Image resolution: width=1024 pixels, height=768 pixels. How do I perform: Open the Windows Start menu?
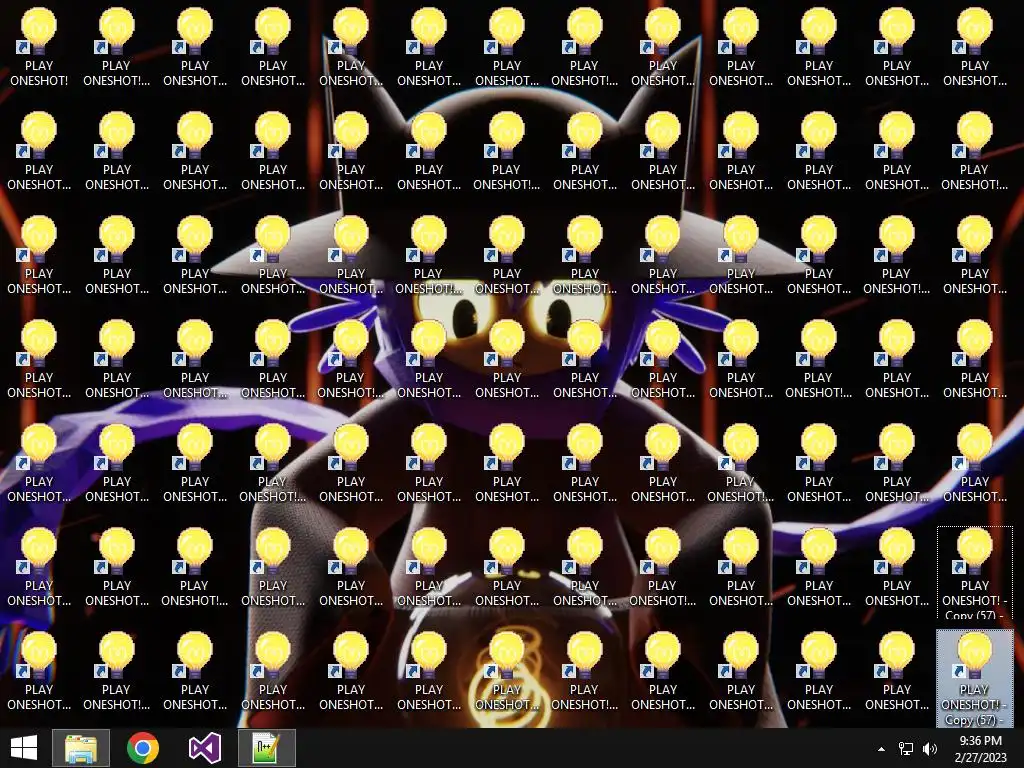[24, 748]
